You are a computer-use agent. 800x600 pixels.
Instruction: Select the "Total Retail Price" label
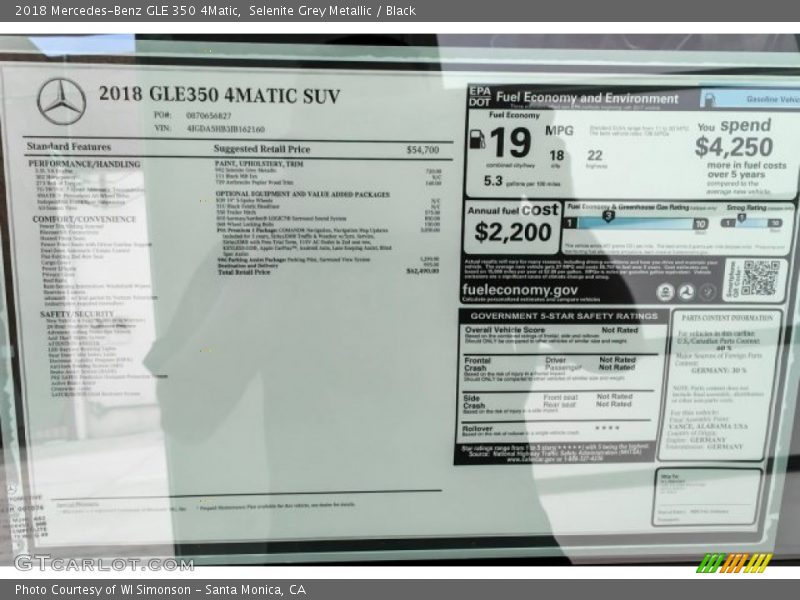click(244, 272)
